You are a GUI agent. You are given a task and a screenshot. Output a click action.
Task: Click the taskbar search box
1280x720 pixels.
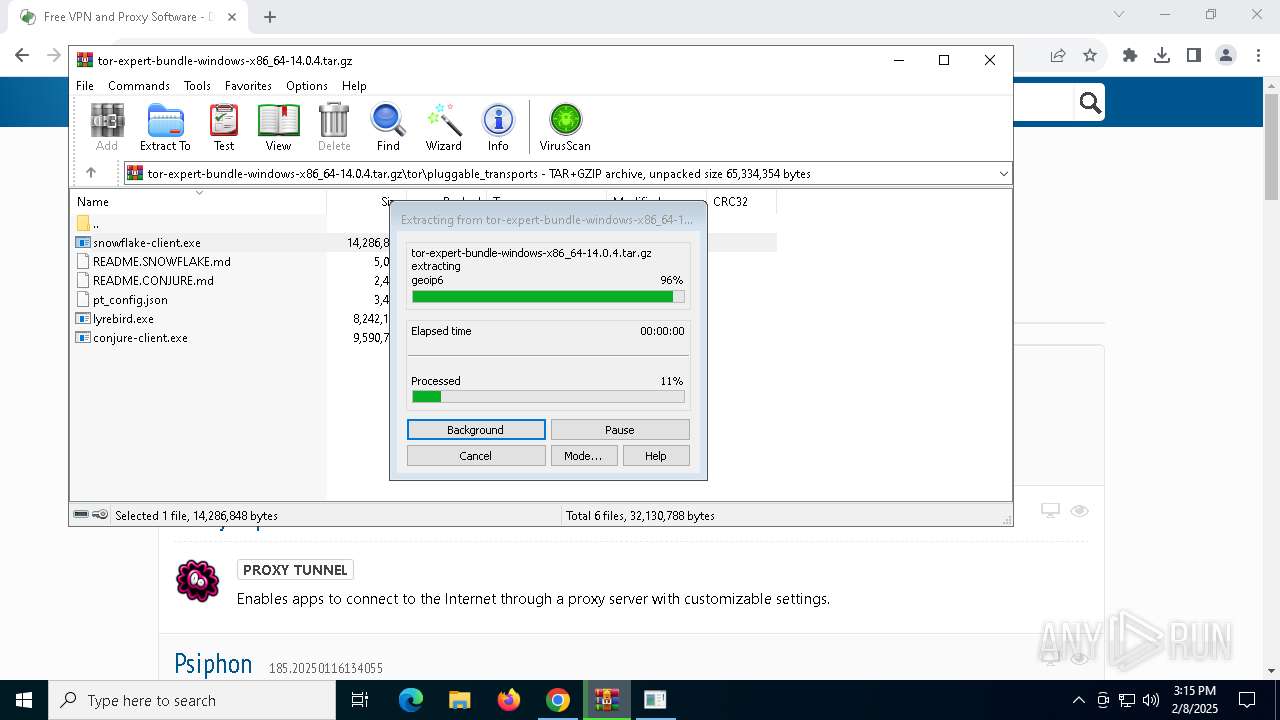click(192, 700)
